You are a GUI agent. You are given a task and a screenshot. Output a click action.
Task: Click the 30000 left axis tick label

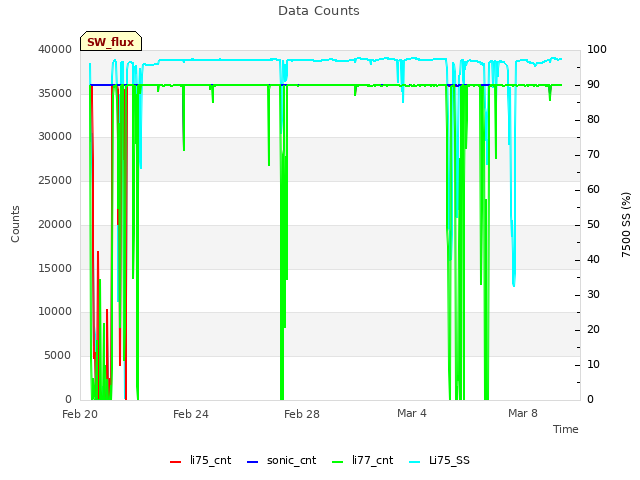[x=55, y=137]
